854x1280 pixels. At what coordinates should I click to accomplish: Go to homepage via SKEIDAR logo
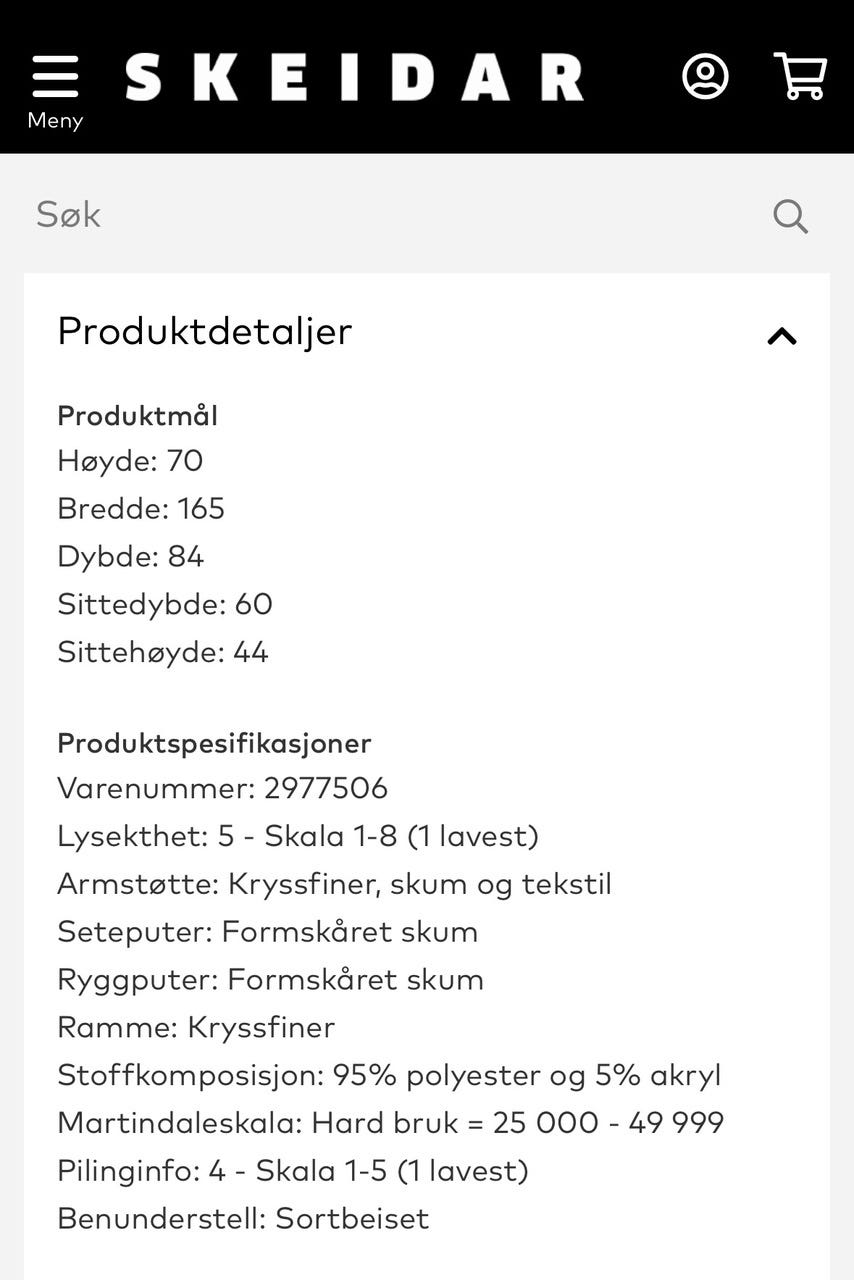point(355,78)
